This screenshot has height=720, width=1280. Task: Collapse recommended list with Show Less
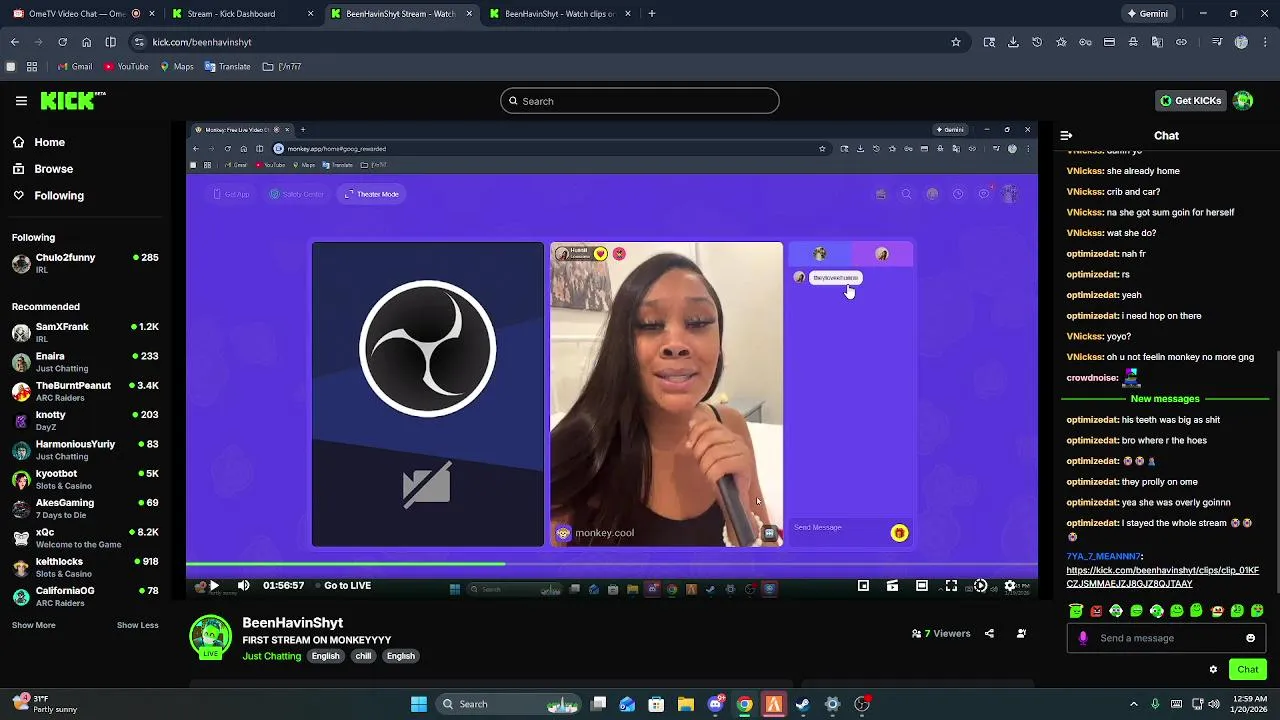137,625
